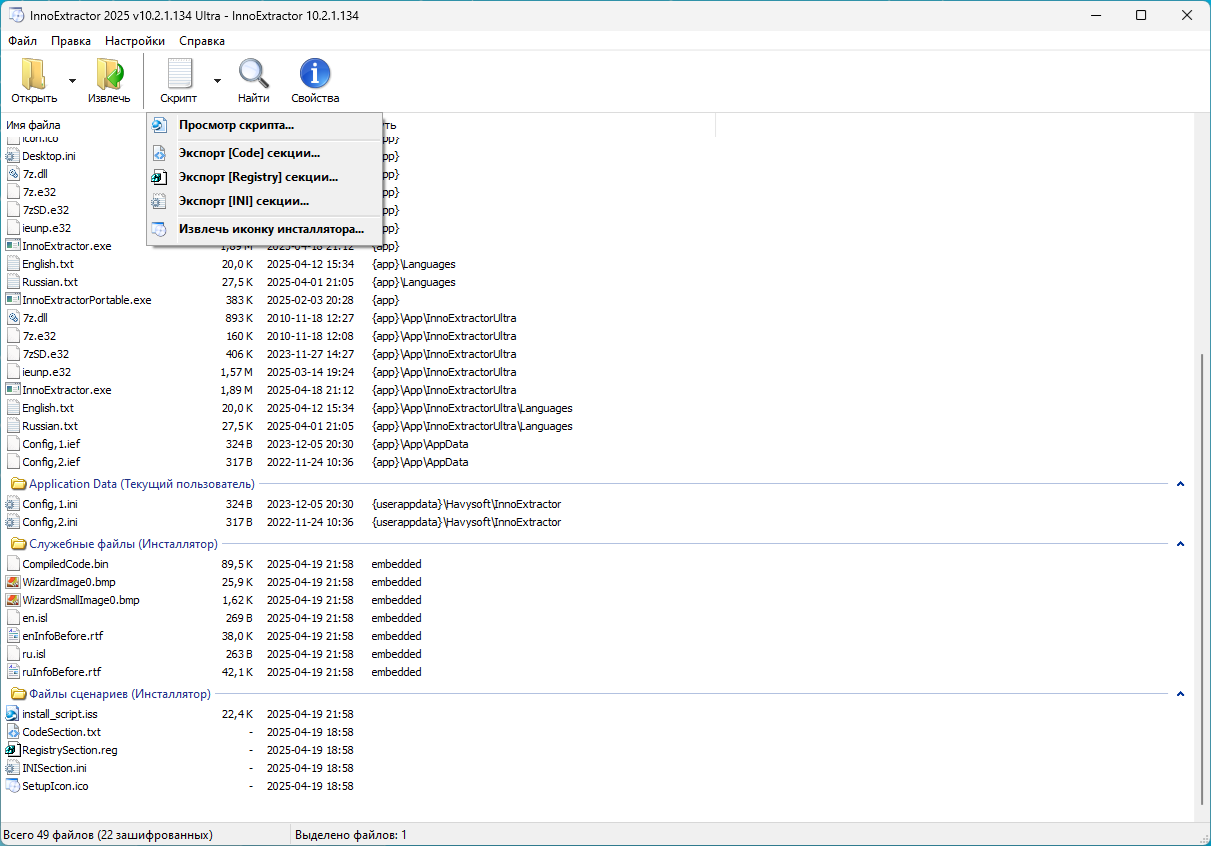Click the Script (Скрипт) toolbar button
Screen dimensions: 1211x846
tap(179, 81)
